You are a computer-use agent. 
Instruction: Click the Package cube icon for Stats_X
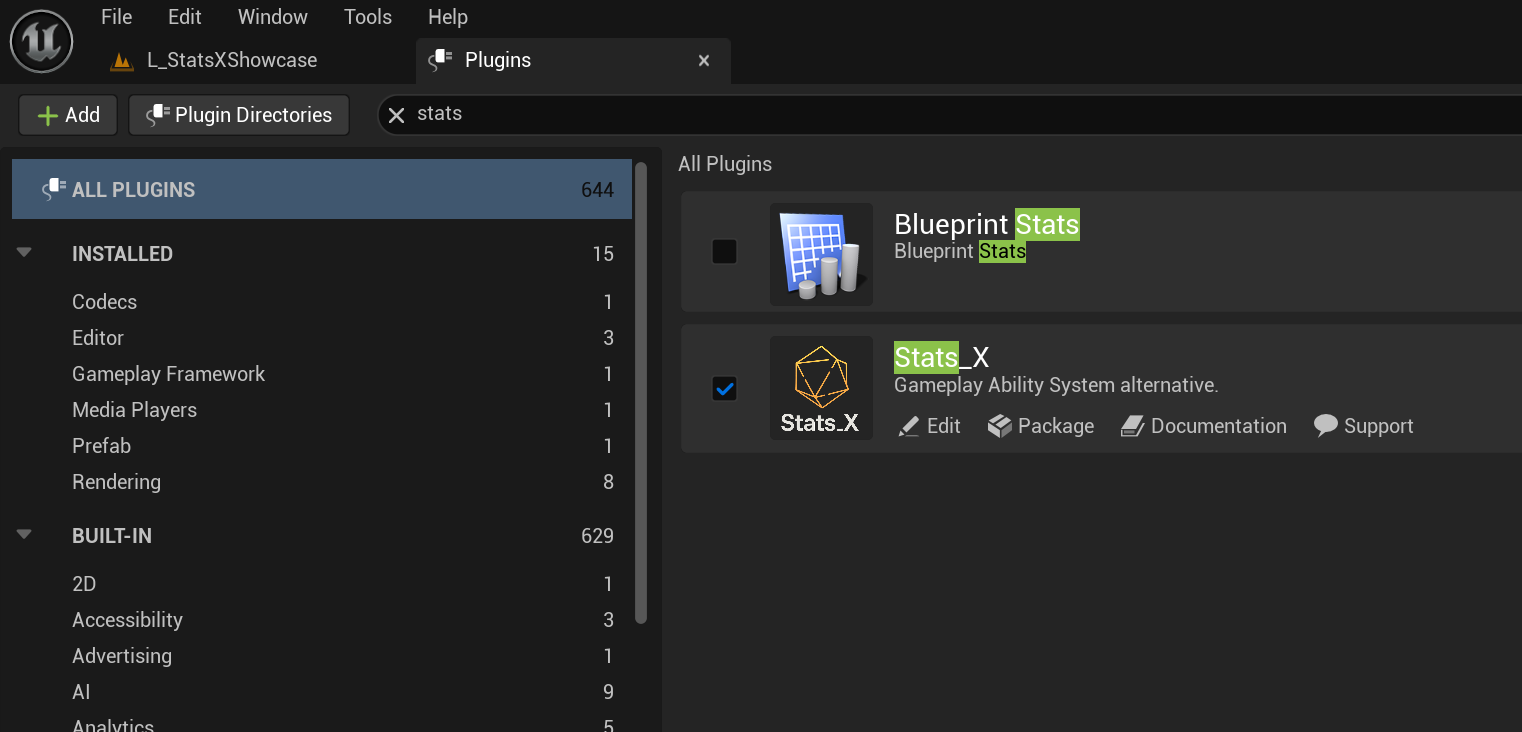[999, 425]
